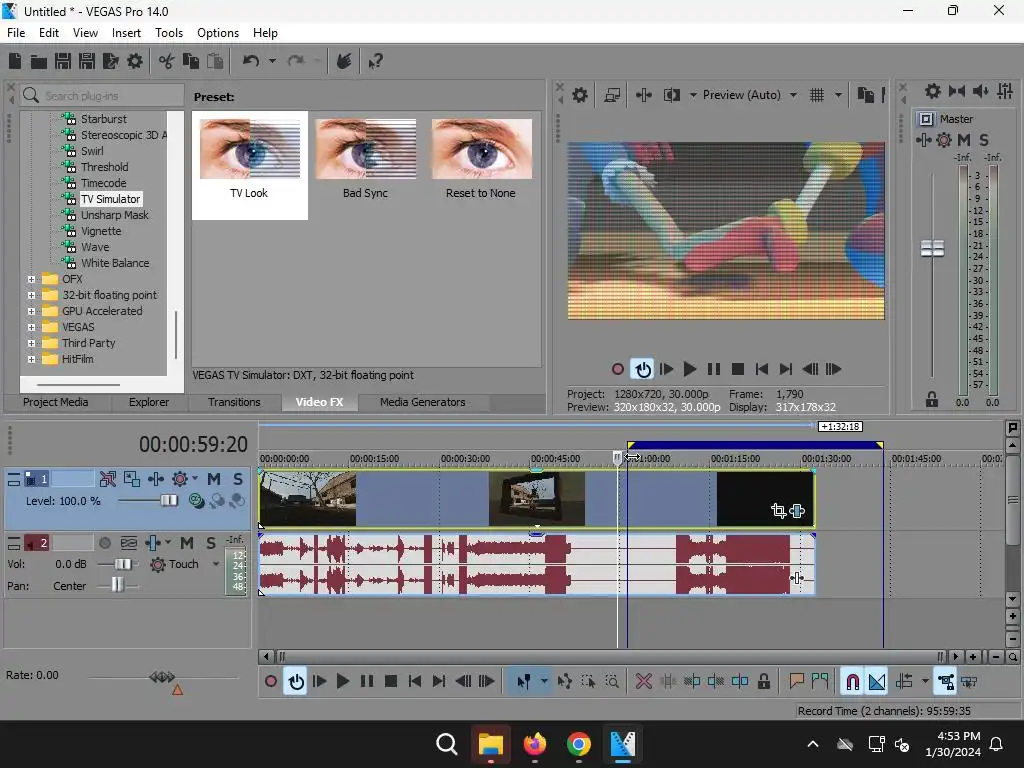The height and width of the screenshot is (768, 1024).
Task: Open the Touch automation mode dropdown
Action: 216,564
